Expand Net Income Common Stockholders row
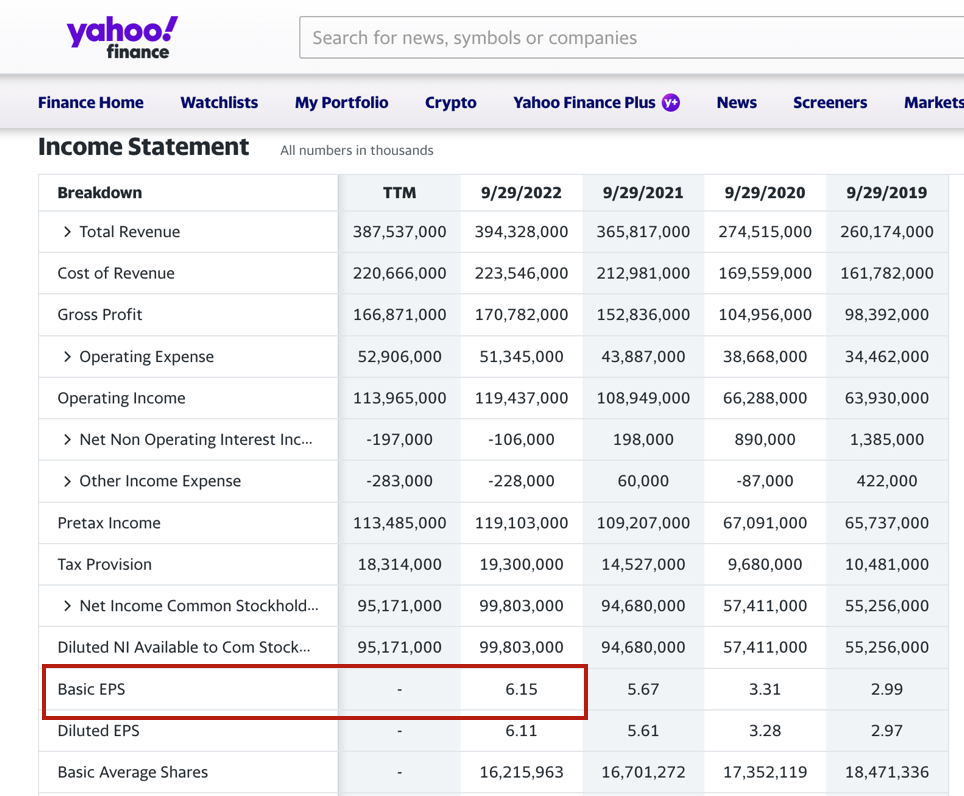The height and width of the screenshot is (796, 964). (67, 606)
